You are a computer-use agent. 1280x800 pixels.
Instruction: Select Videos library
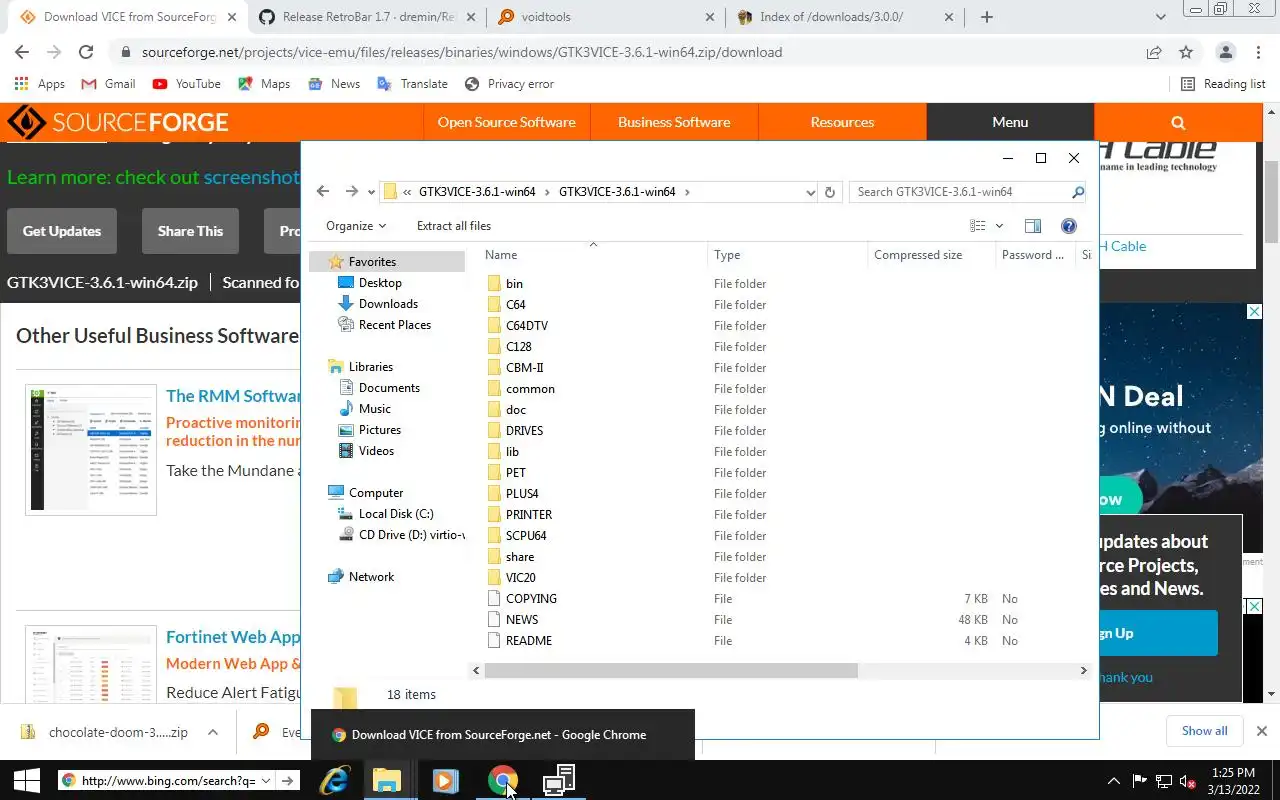pos(376,451)
